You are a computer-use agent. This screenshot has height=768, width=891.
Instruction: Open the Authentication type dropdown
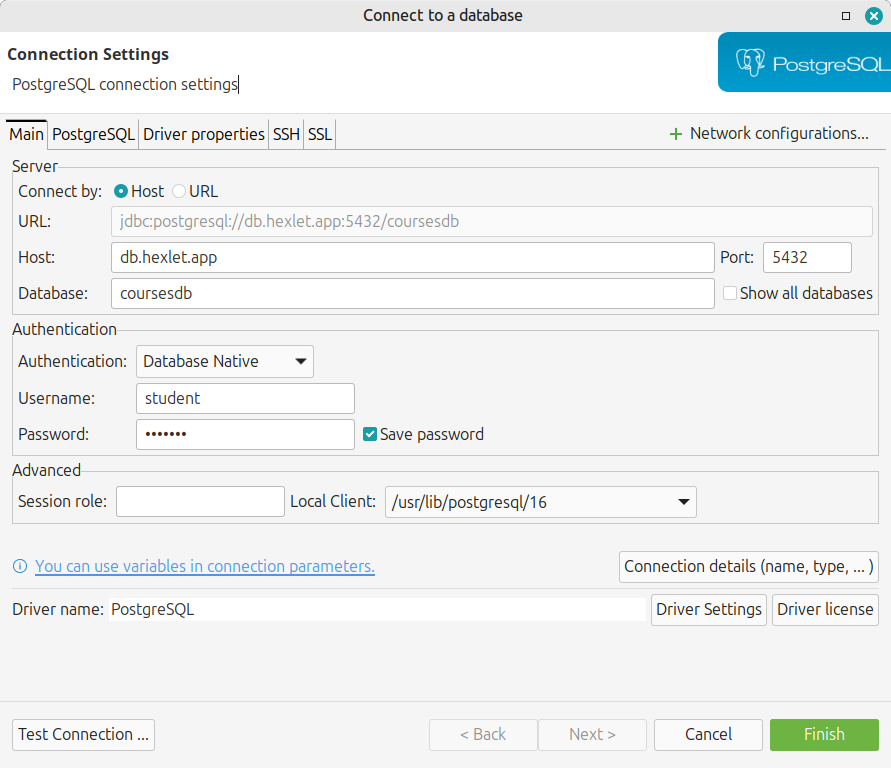point(224,361)
